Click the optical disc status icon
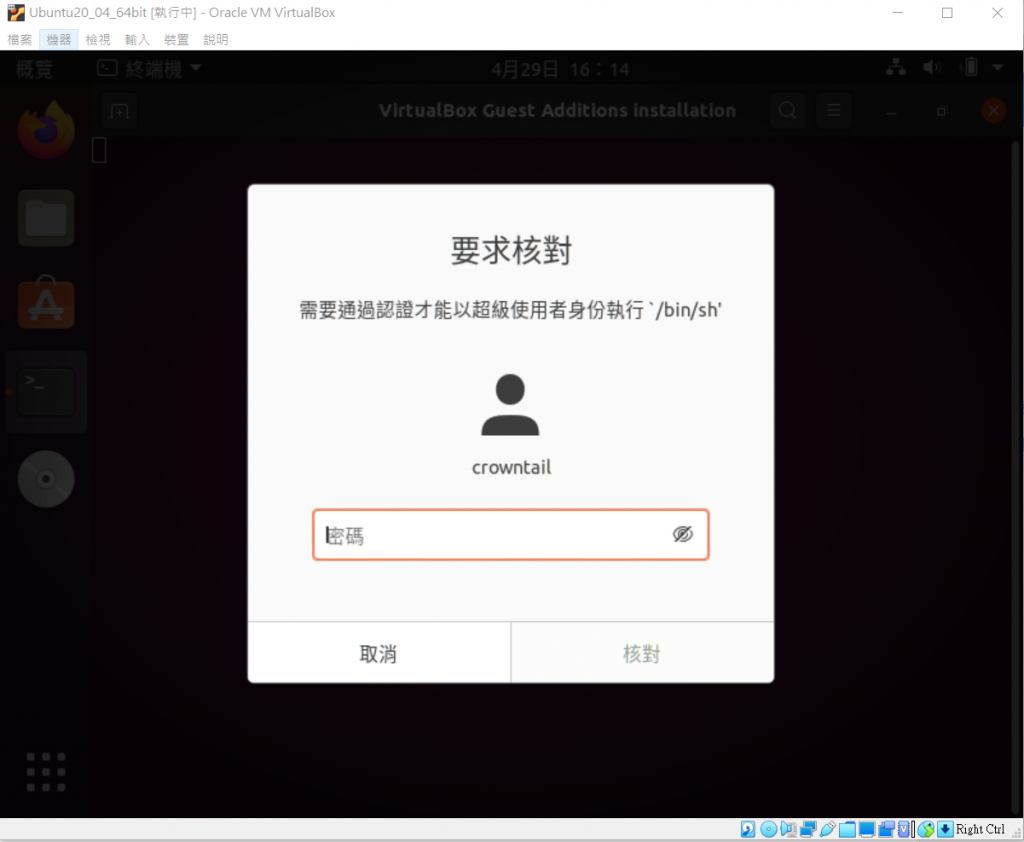The height and width of the screenshot is (842, 1024). (769, 830)
